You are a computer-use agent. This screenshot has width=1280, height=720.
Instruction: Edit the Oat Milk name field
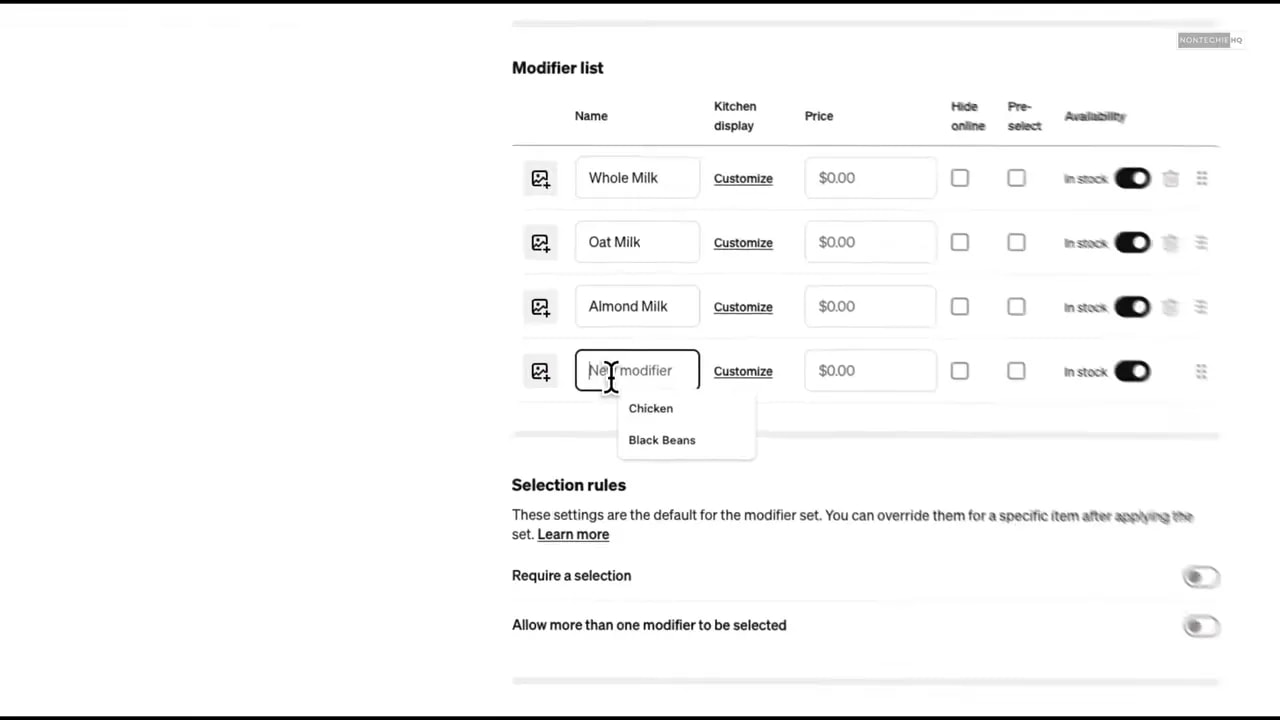(x=637, y=242)
